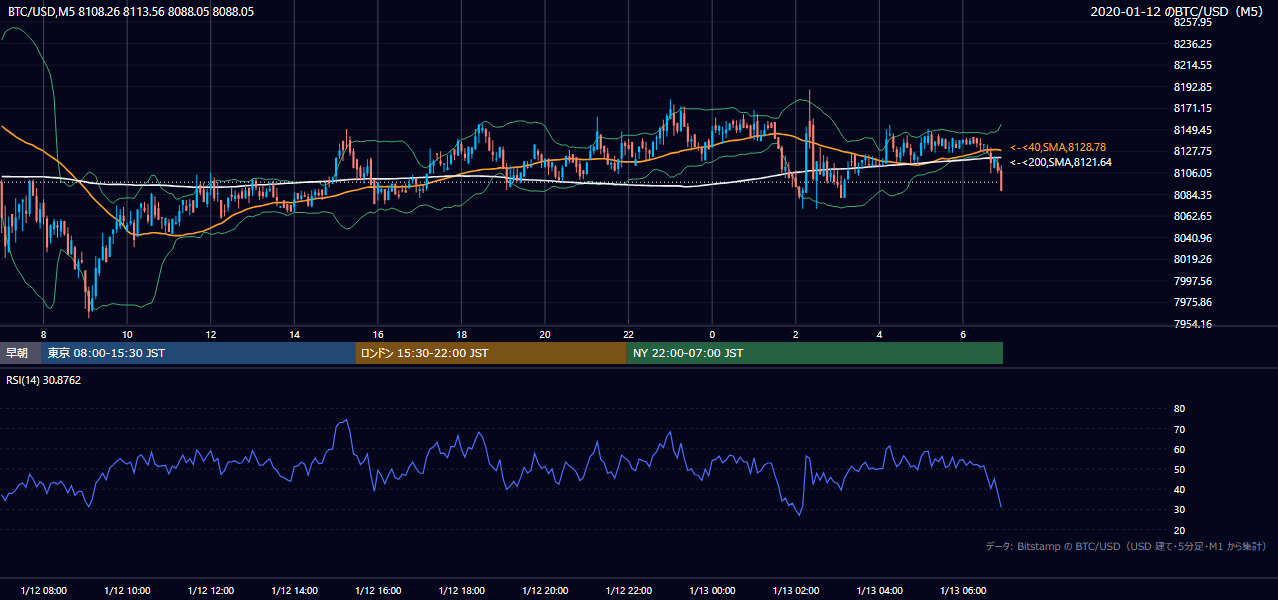
Task: Click the ロンドン 15:30-22:00 JST session bar
Action: pos(491,353)
